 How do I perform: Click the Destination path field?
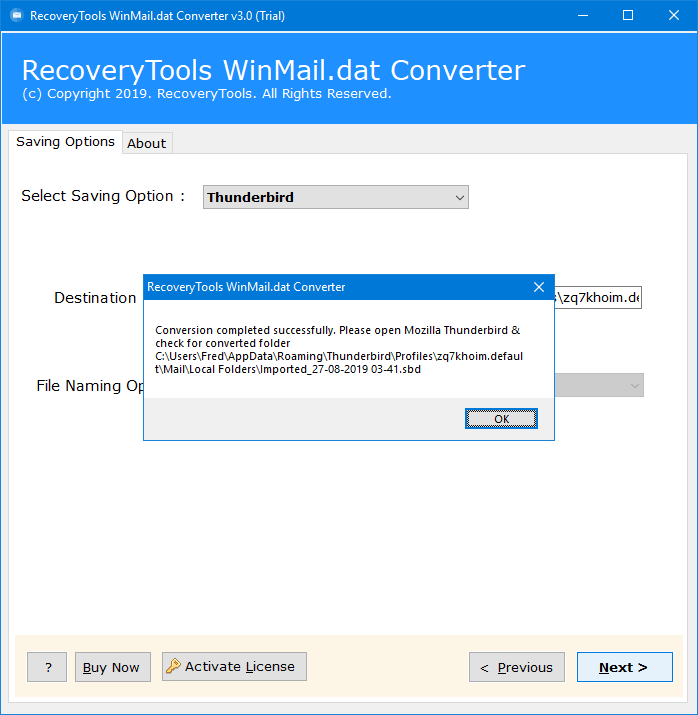[598, 297]
